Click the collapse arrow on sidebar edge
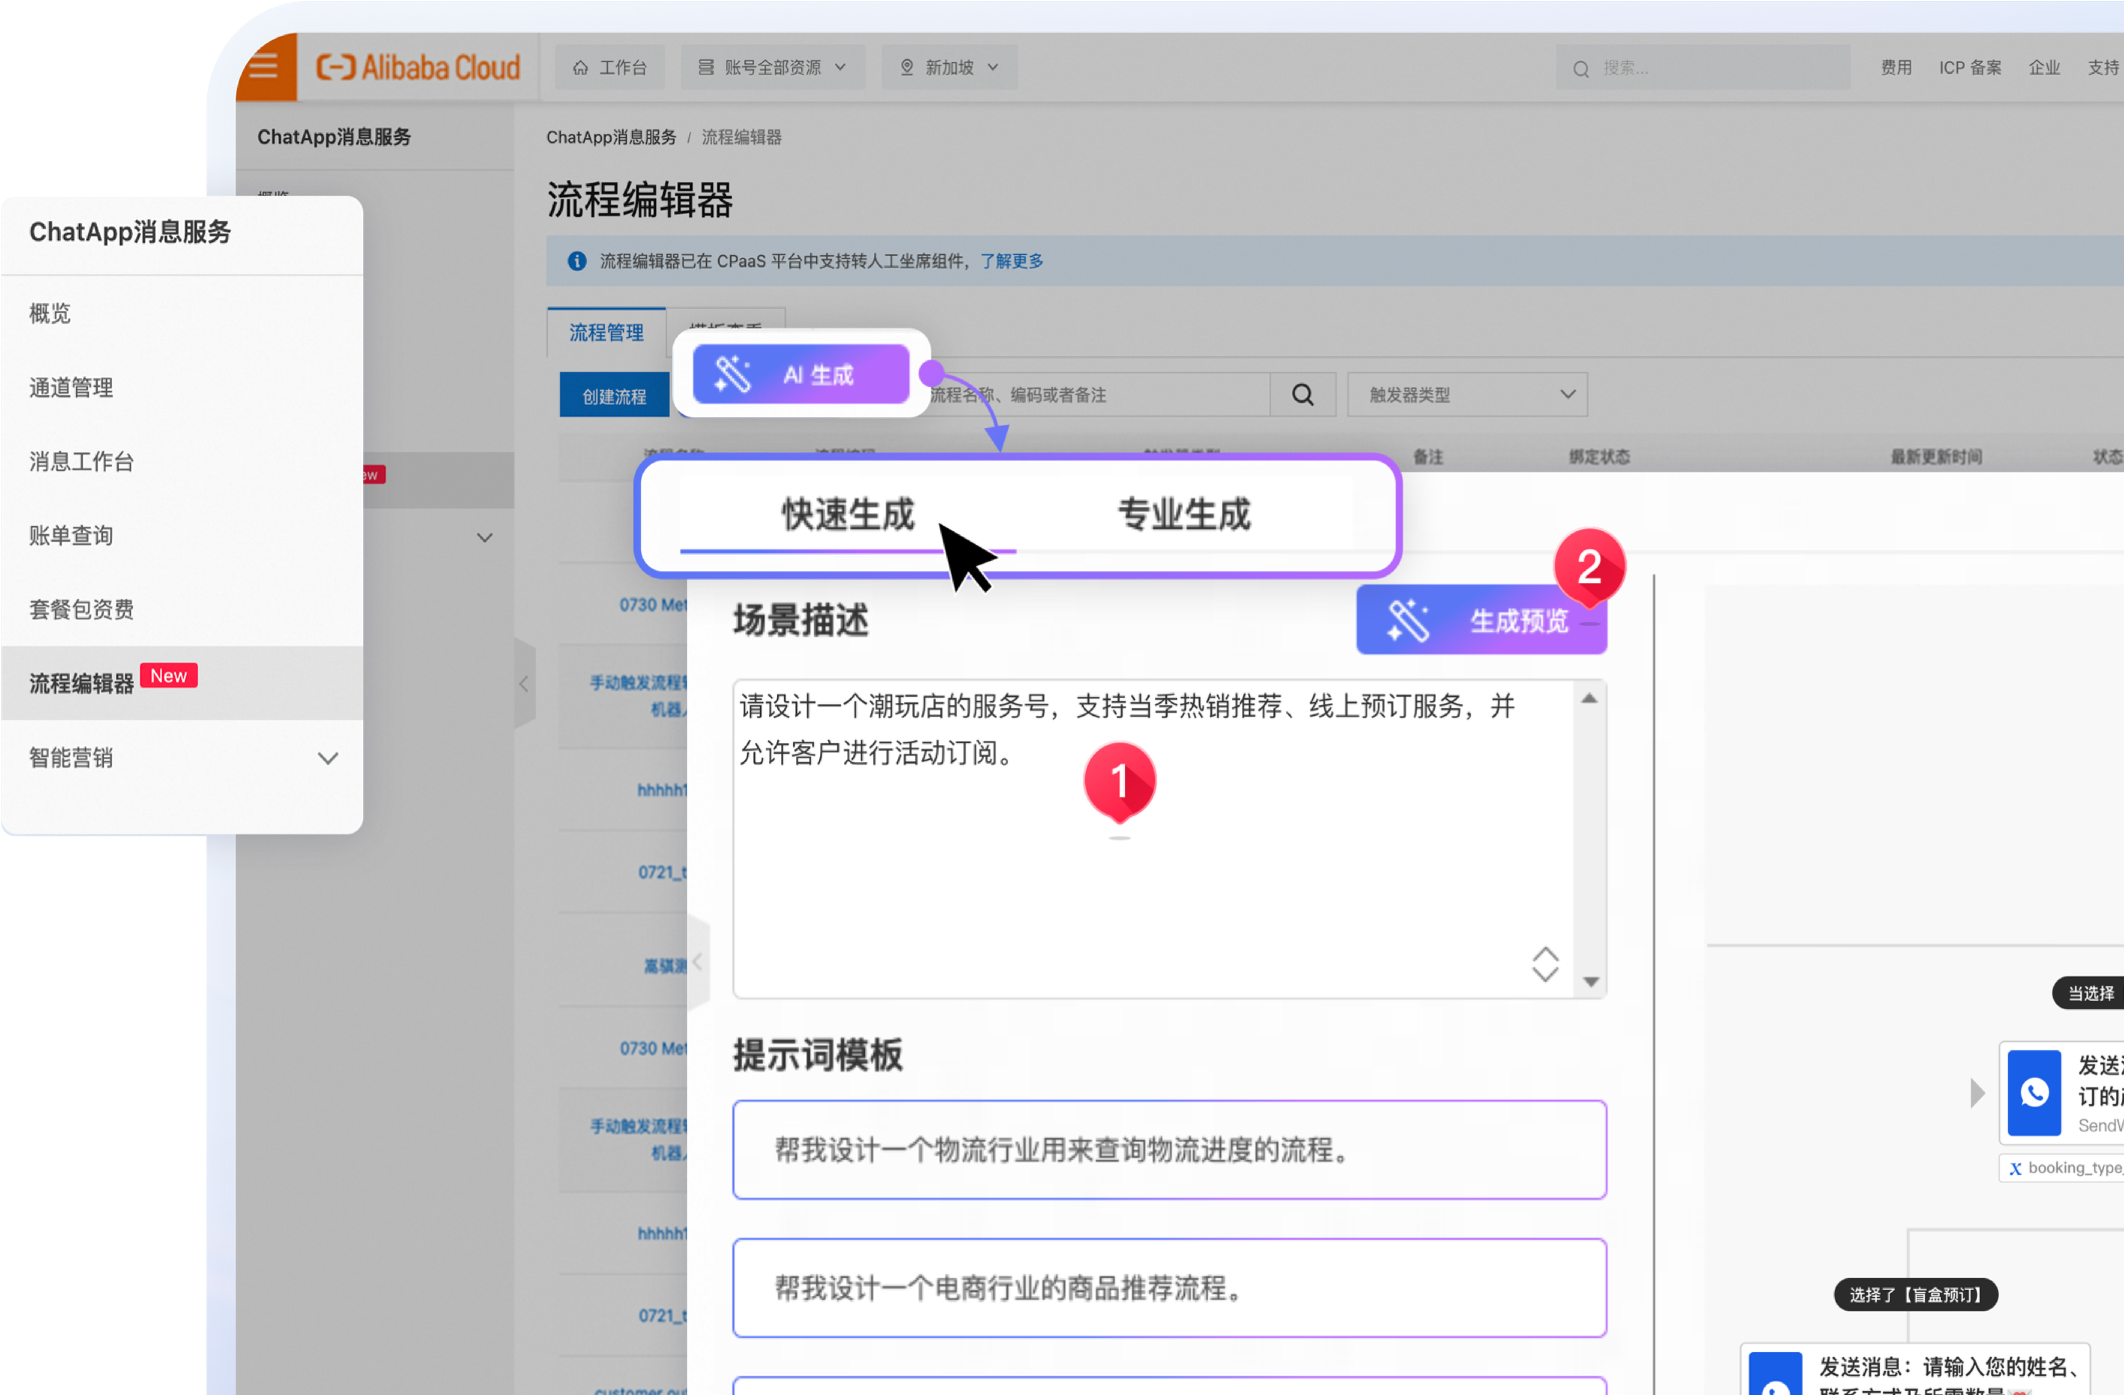 (x=524, y=684)
